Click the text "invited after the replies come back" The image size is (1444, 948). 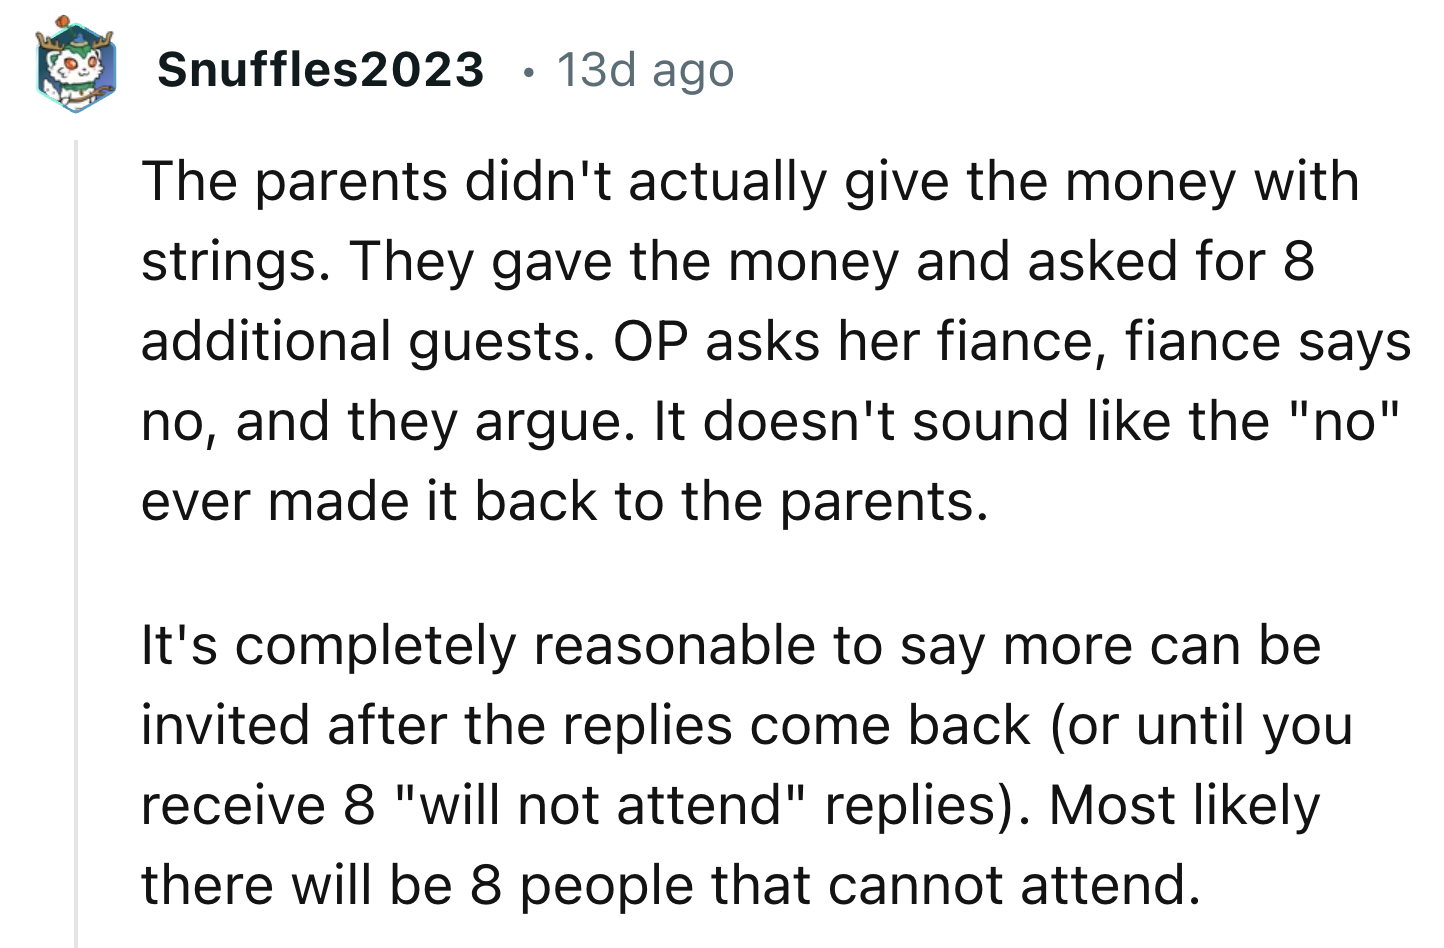[586, 726]
